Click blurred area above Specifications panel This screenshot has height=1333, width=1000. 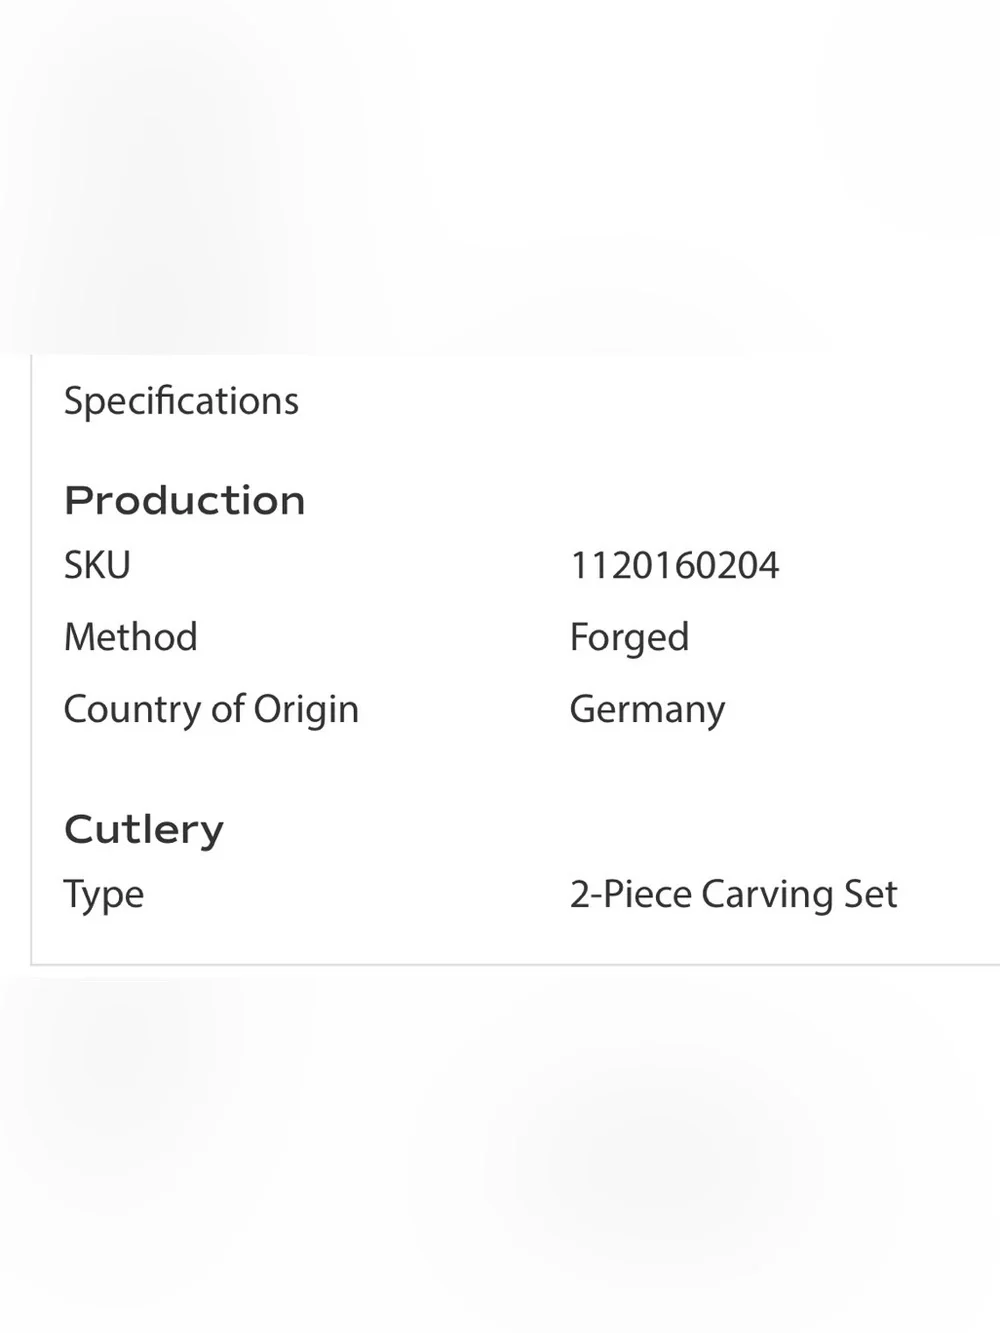(500, 175)
